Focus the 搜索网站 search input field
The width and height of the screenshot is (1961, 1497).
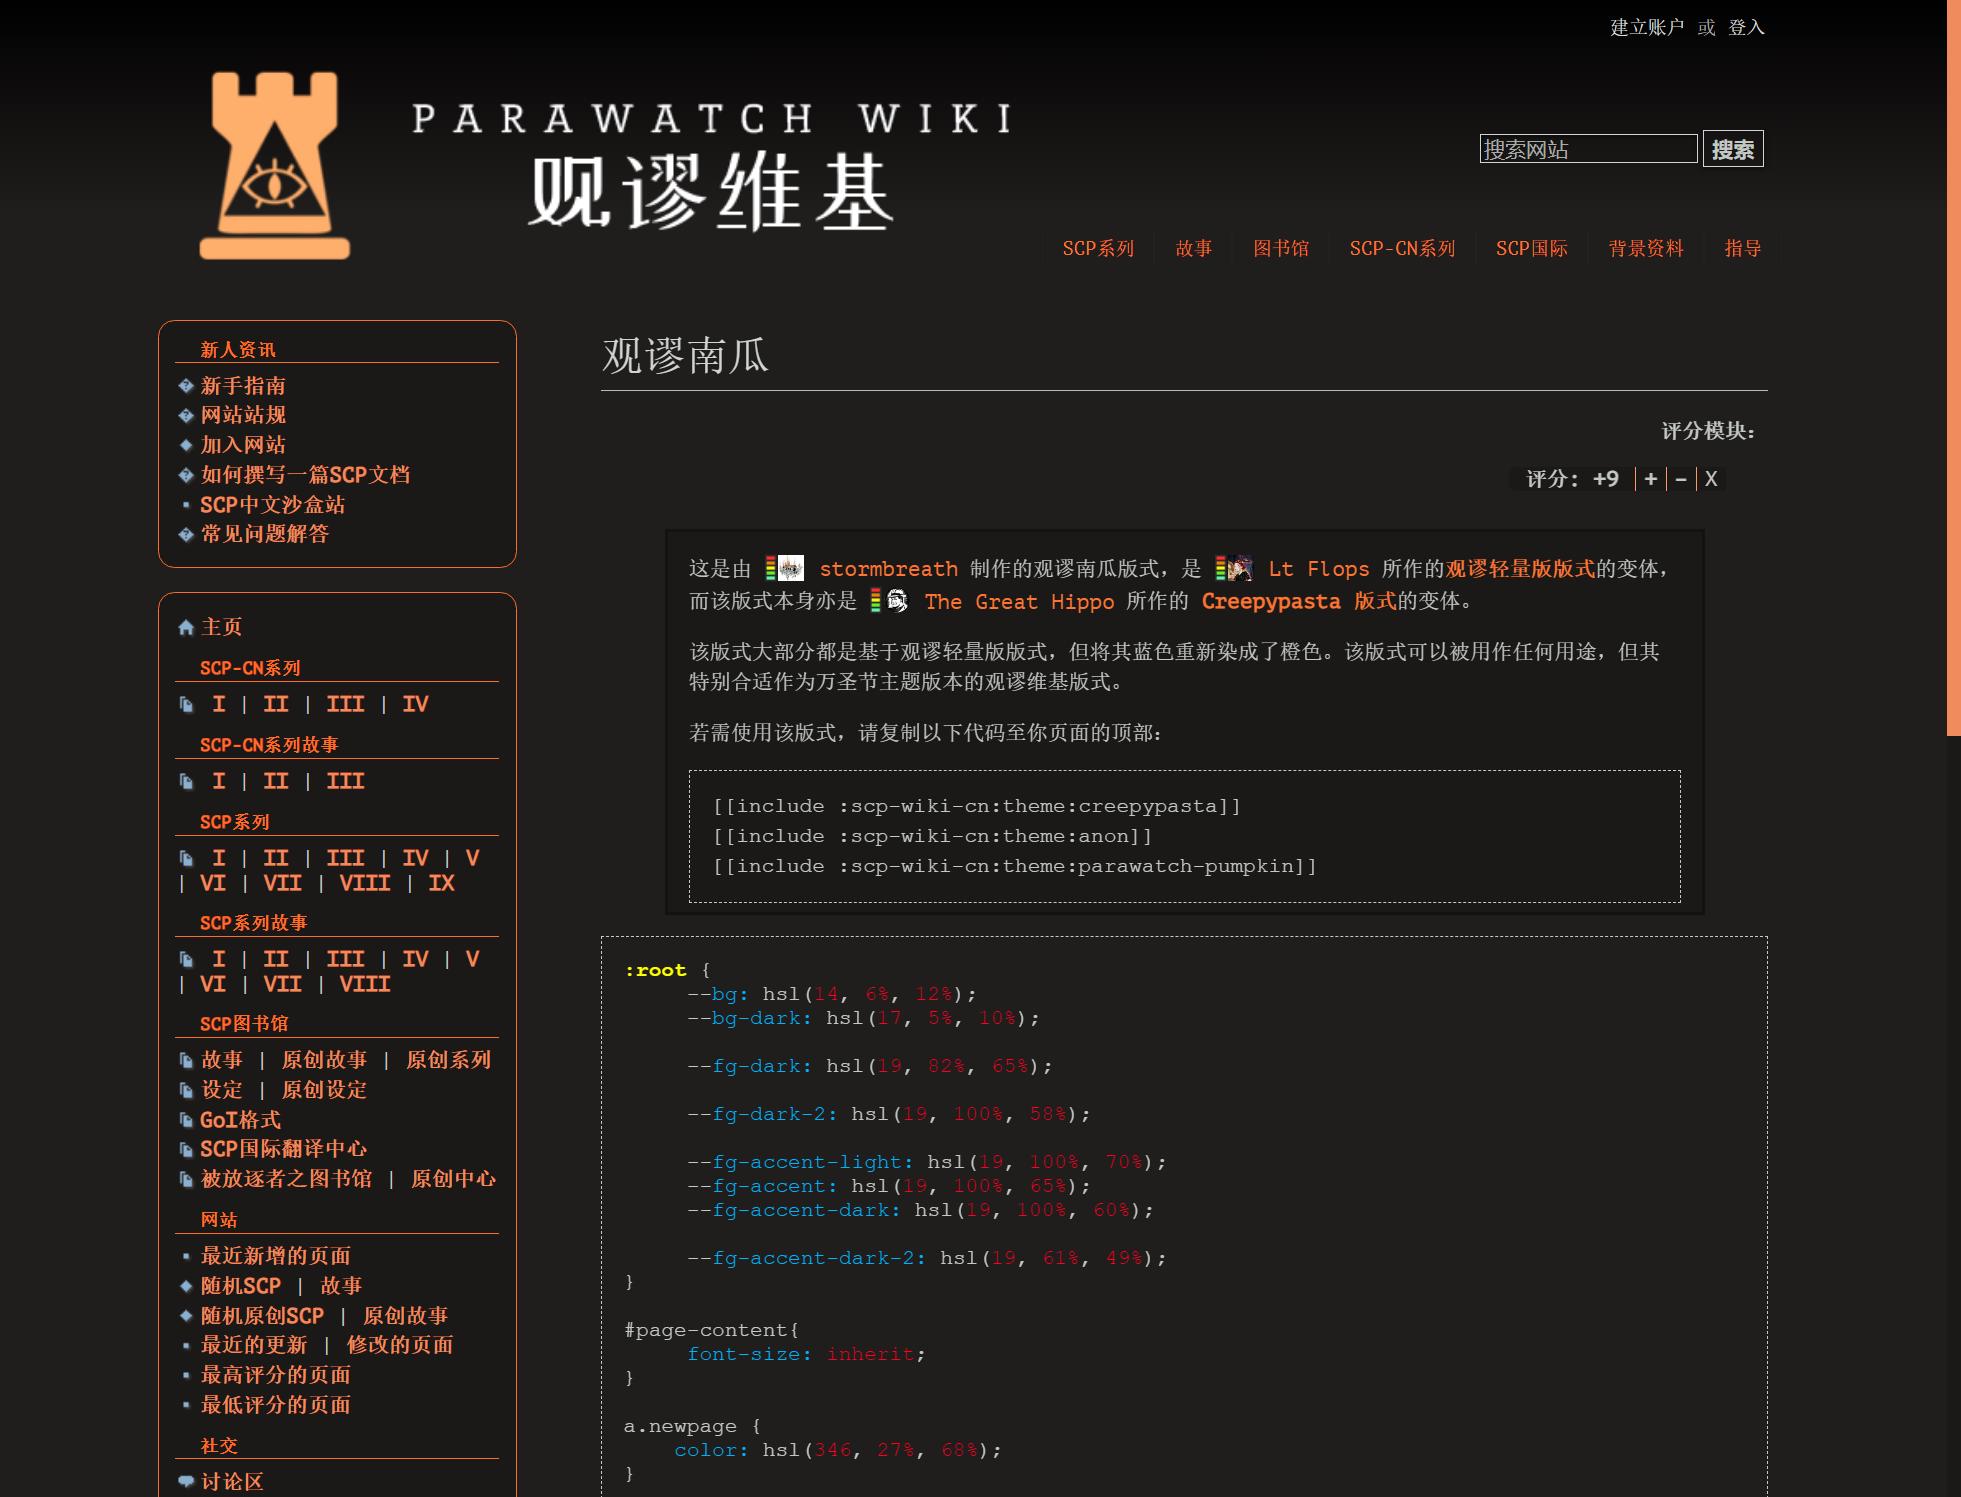click(x=1588, y=149)
